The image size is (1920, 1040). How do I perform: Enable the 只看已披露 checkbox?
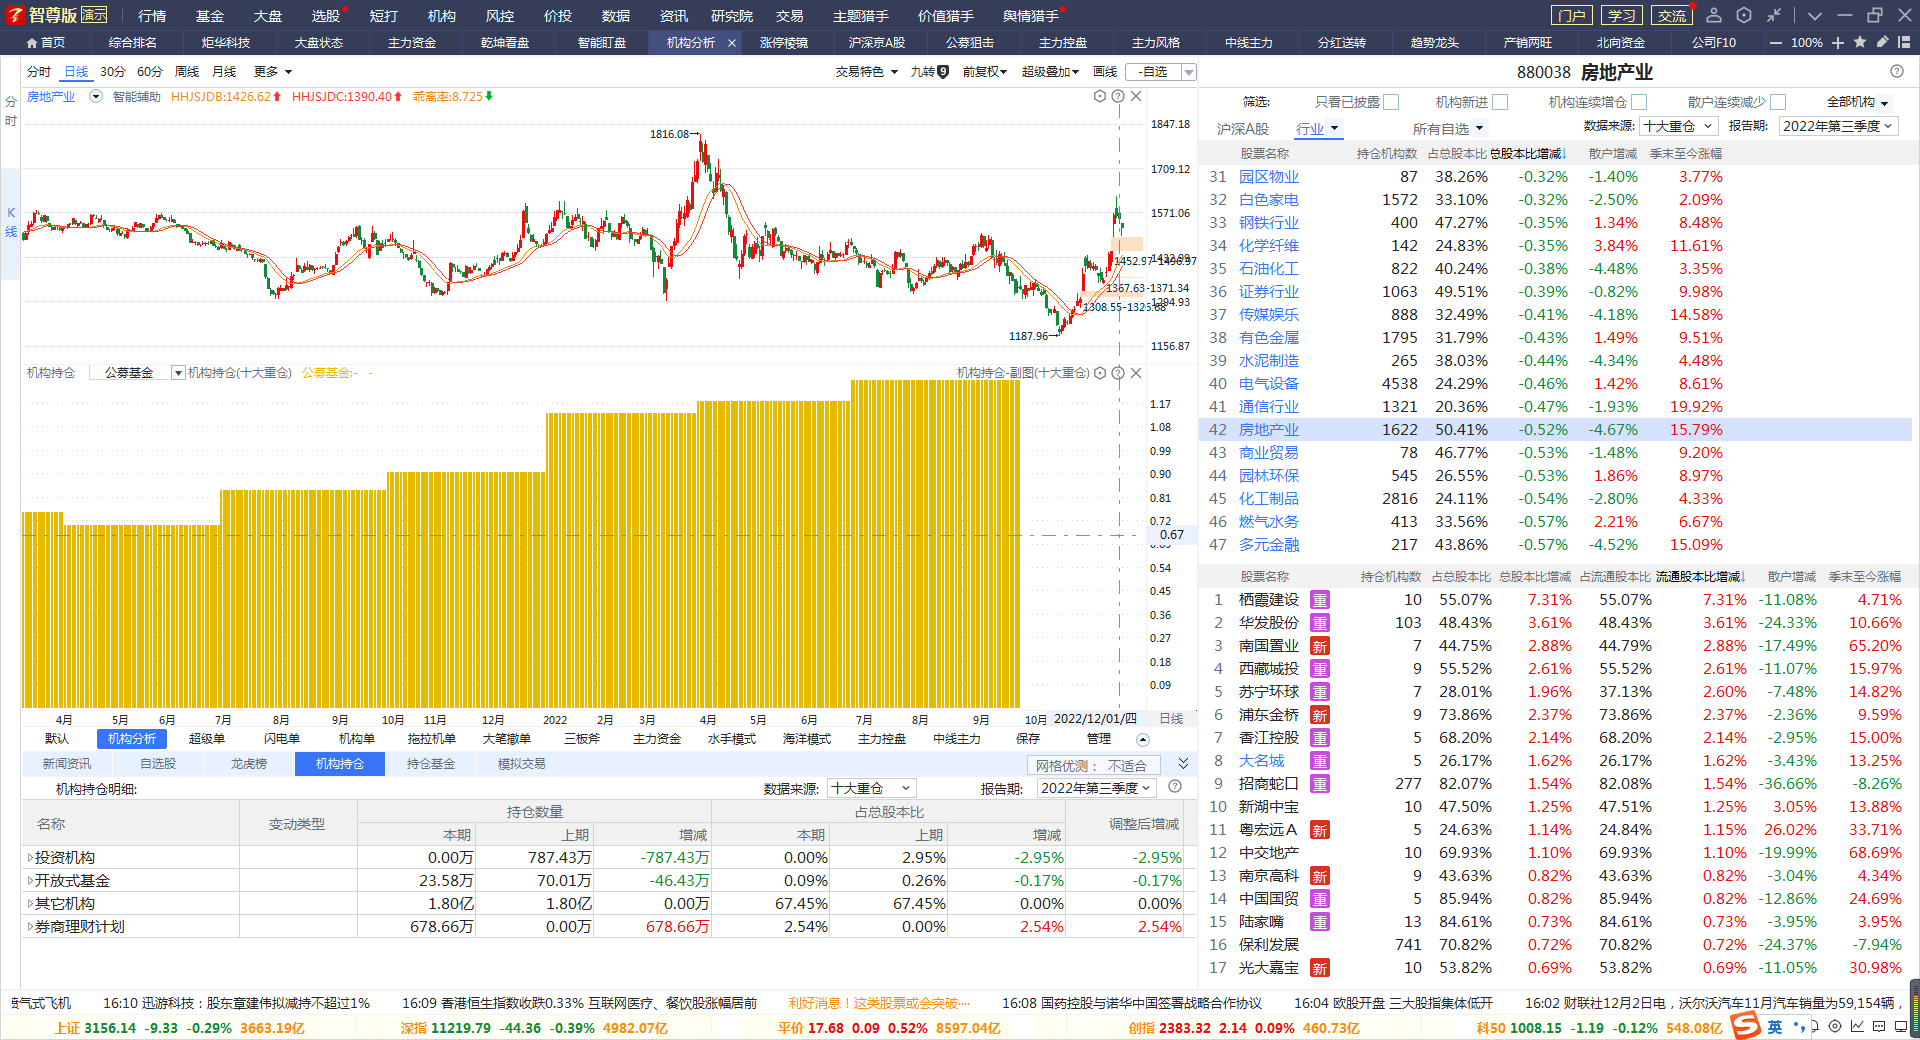pyautogui.click(x=1391, y=102)
